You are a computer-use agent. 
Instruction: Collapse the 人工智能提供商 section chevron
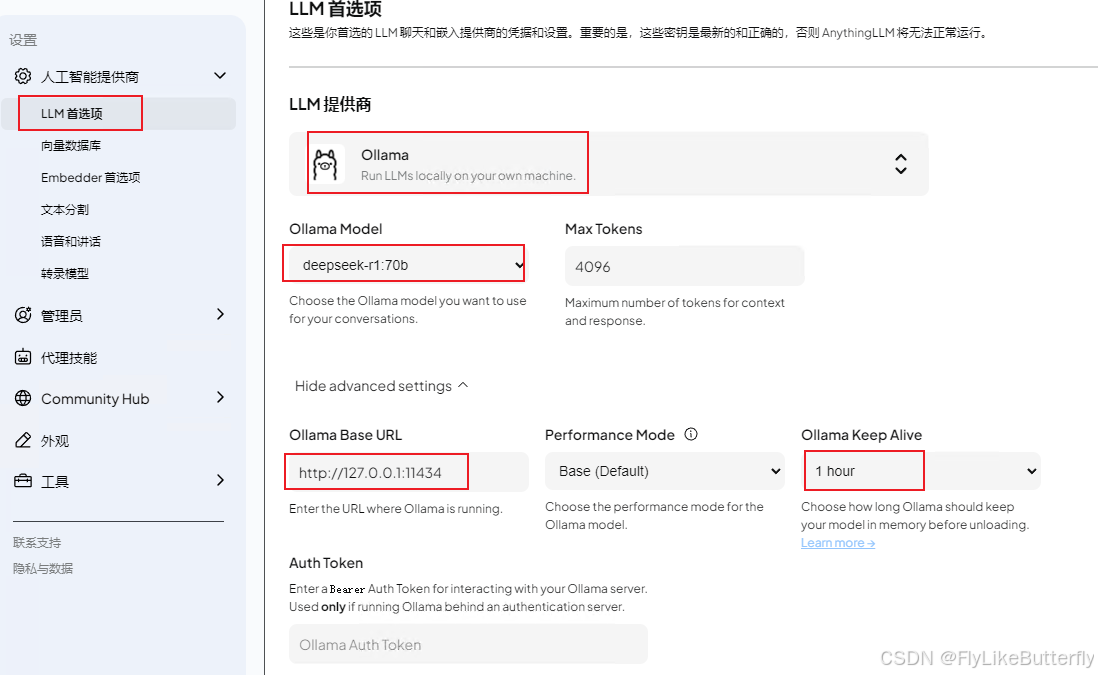(x=220, y=76)
